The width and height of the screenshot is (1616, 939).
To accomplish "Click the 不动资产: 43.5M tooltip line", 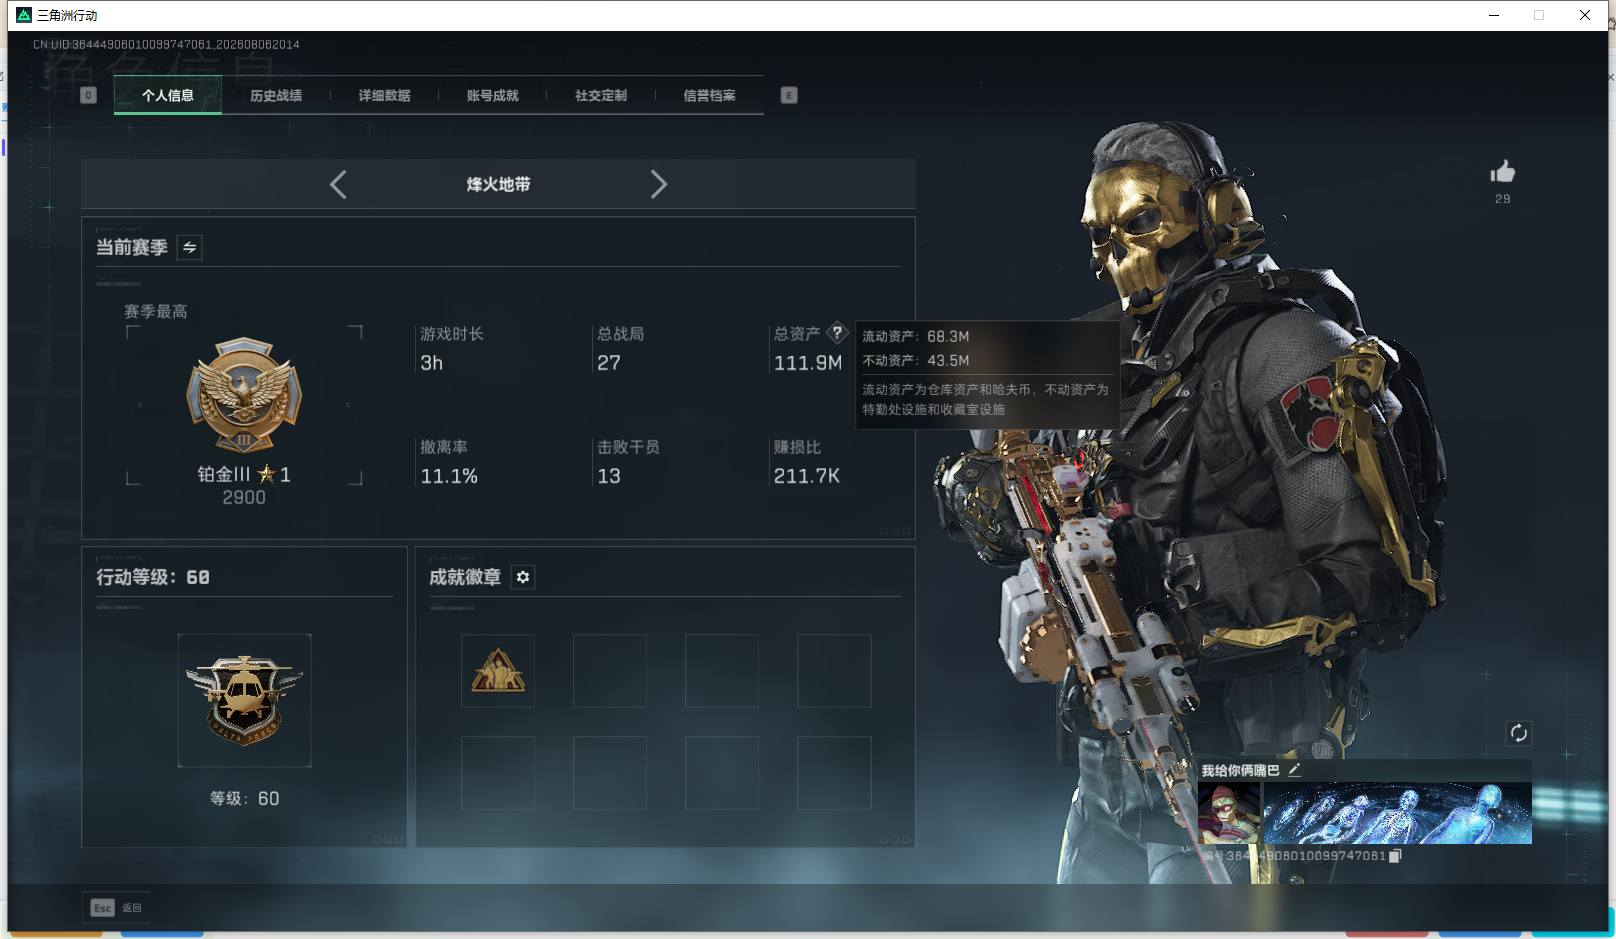I will coord(916,360).
